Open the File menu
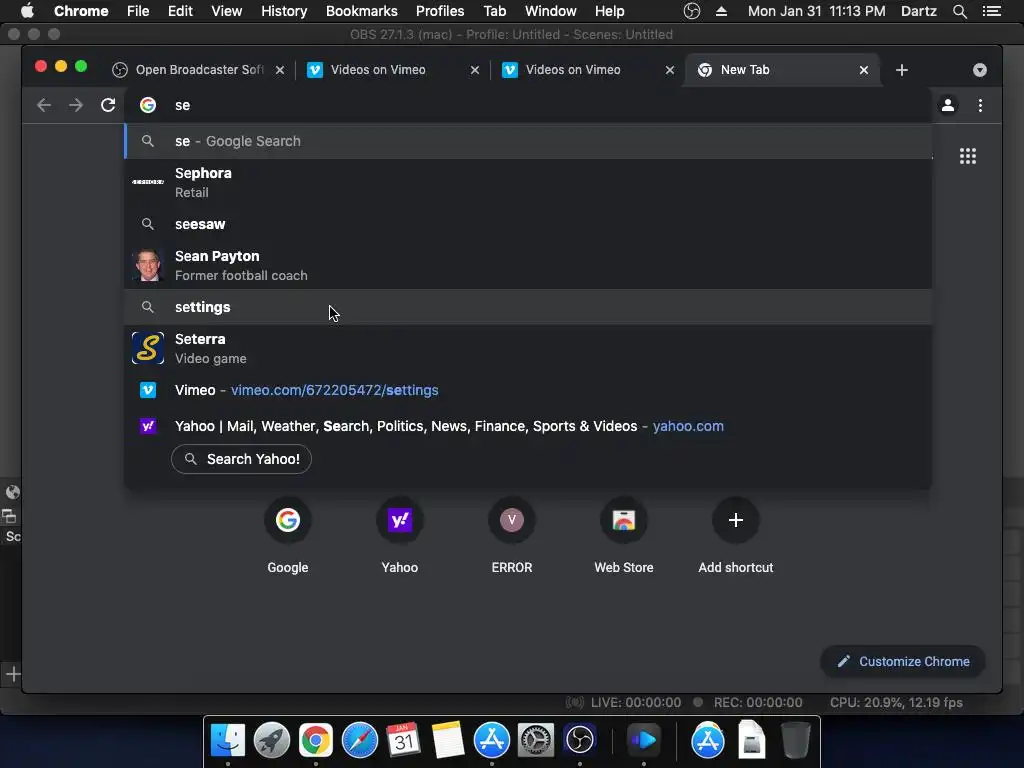Viewport: 1024px width, 768px height. click(138, 11)
